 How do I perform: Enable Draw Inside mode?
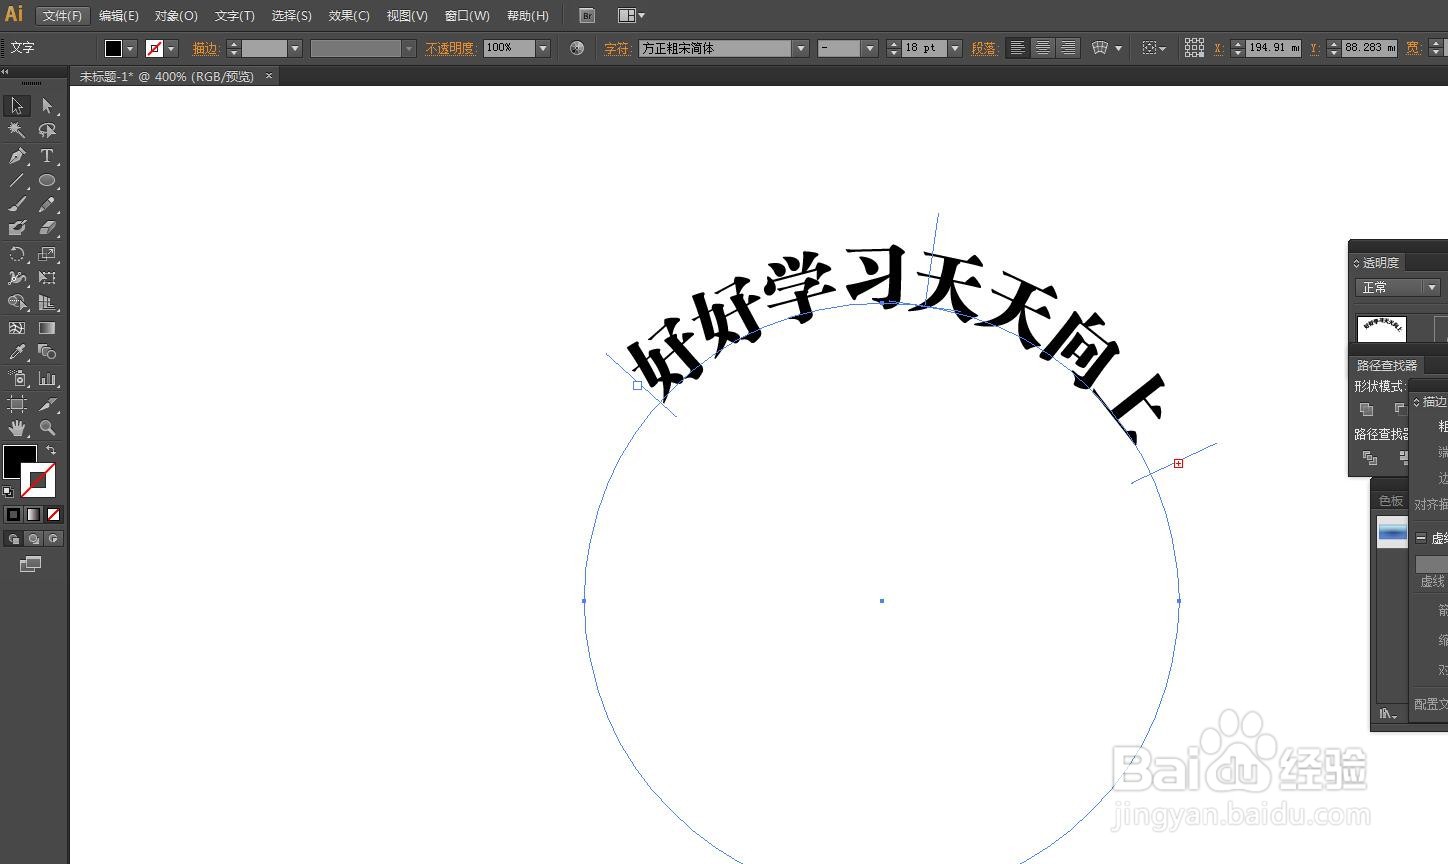coord(54,539)
